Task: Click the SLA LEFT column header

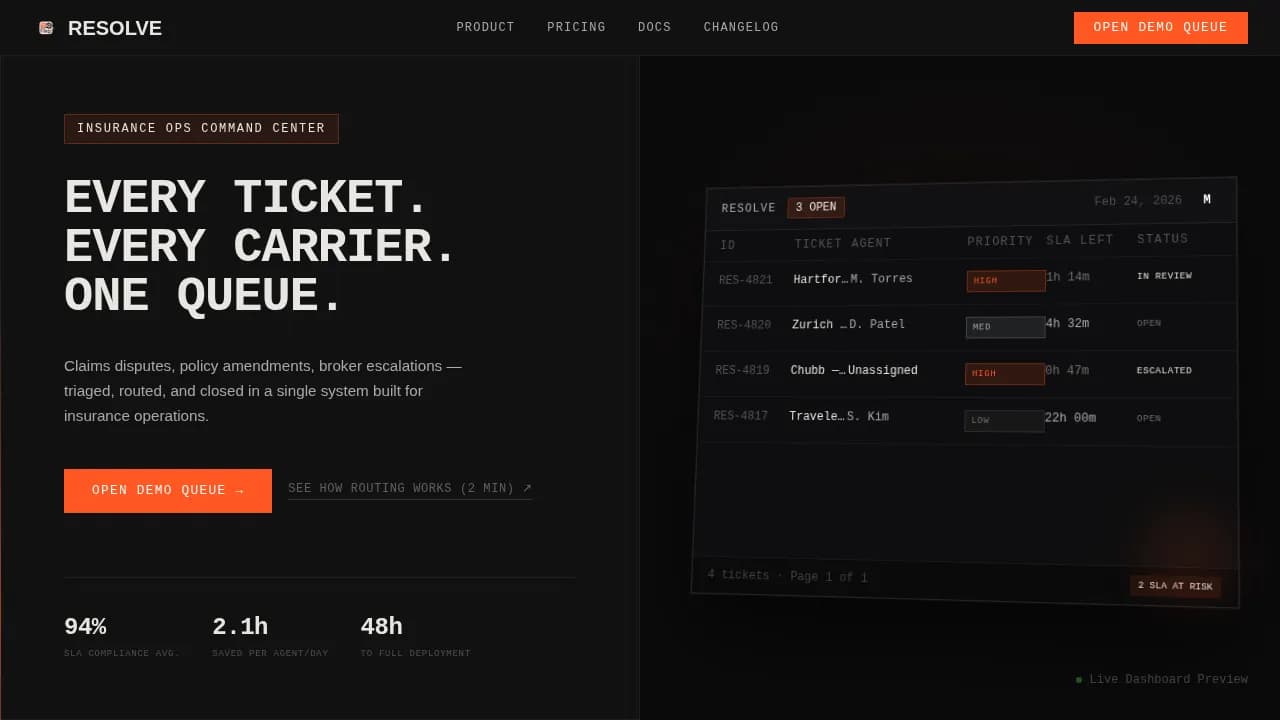Action: 1080,241
